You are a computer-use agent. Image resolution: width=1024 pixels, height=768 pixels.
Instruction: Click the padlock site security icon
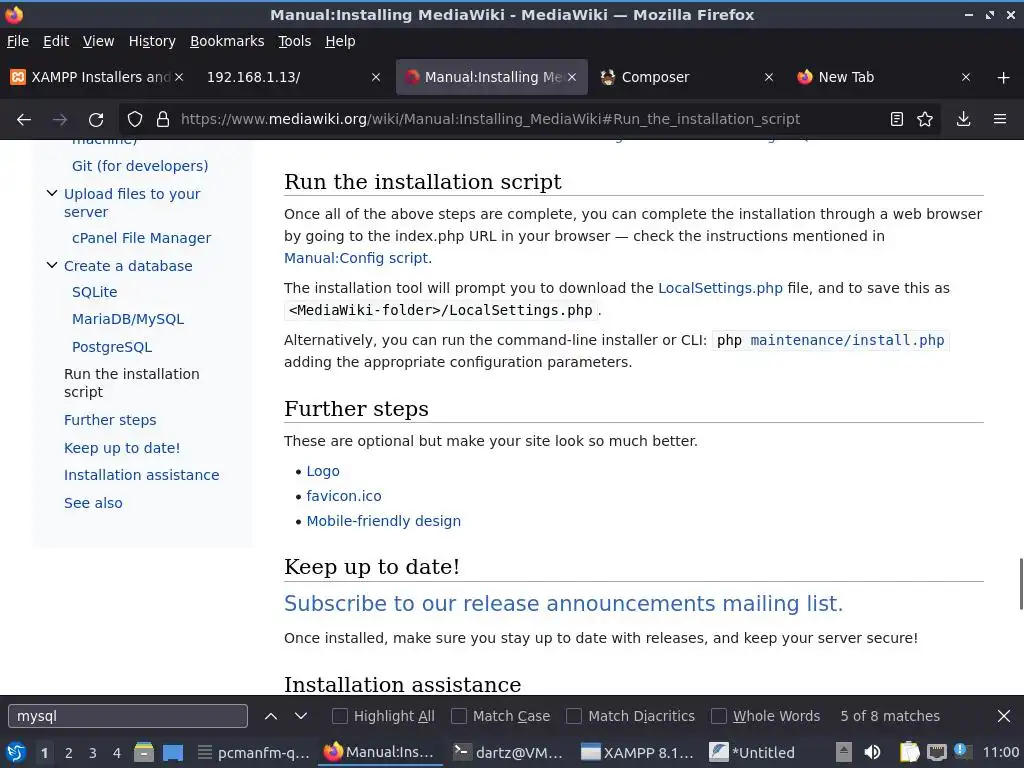click(163, 120)
